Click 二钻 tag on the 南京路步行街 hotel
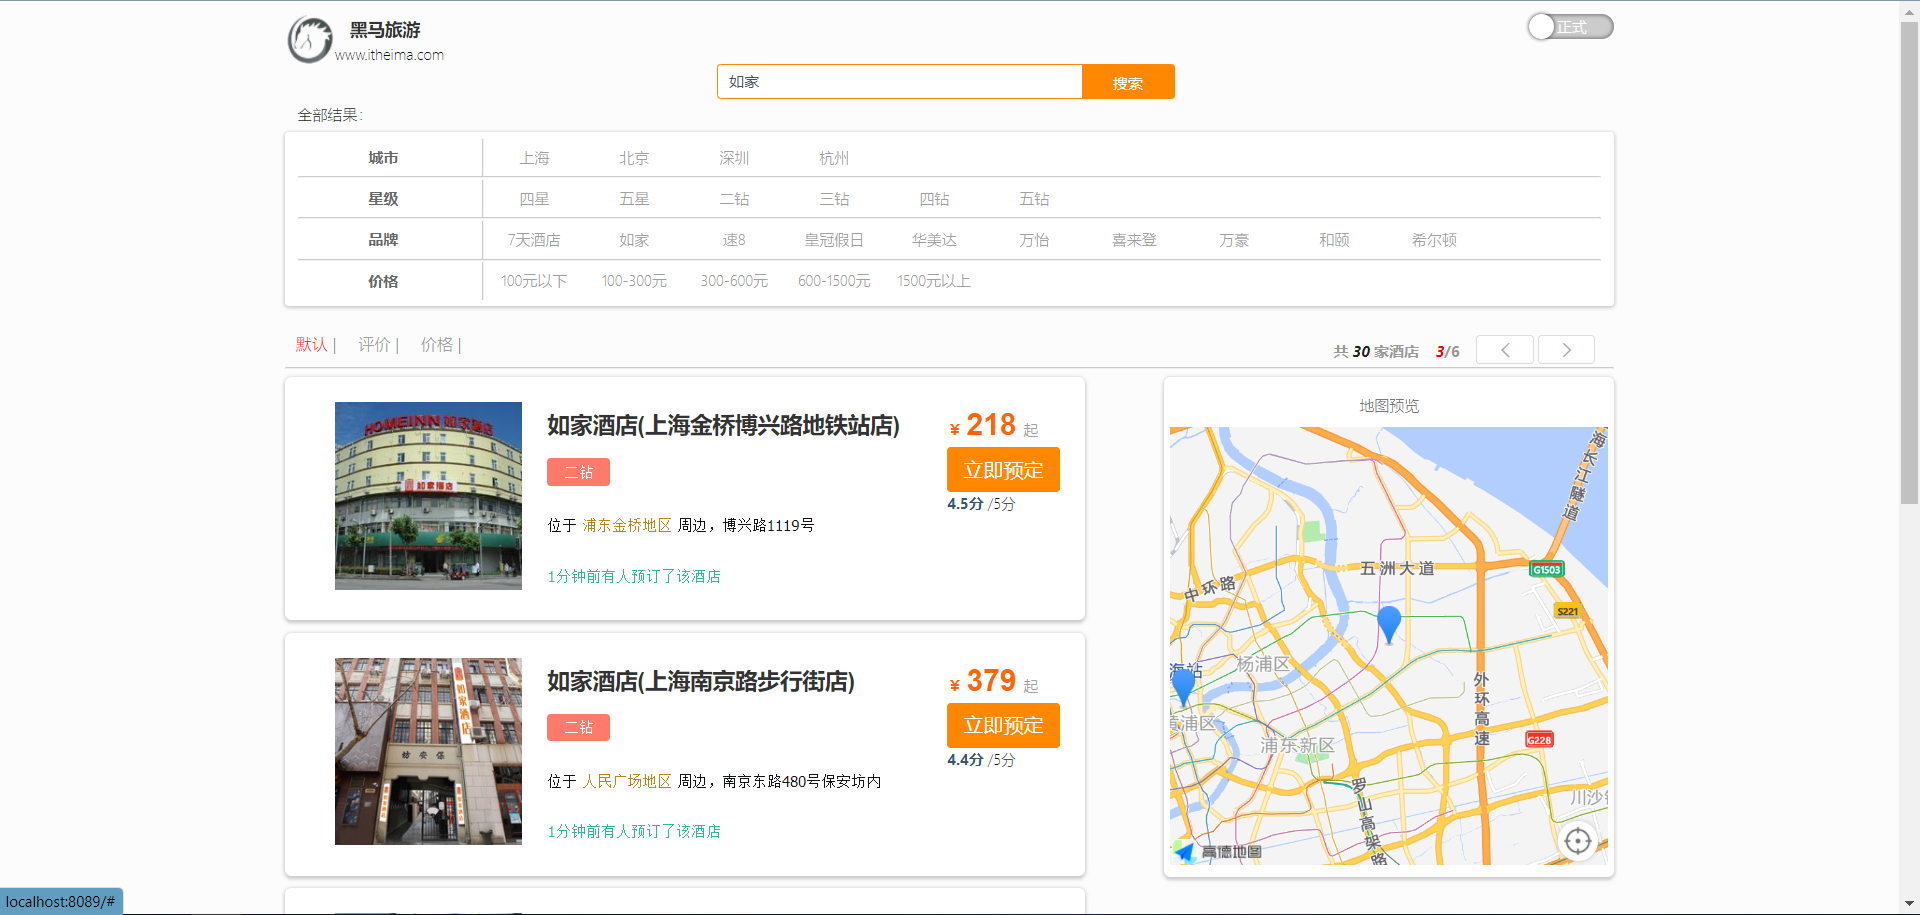Image resolution: width=1920 pixels, height=915 pixels. point(578,728)
